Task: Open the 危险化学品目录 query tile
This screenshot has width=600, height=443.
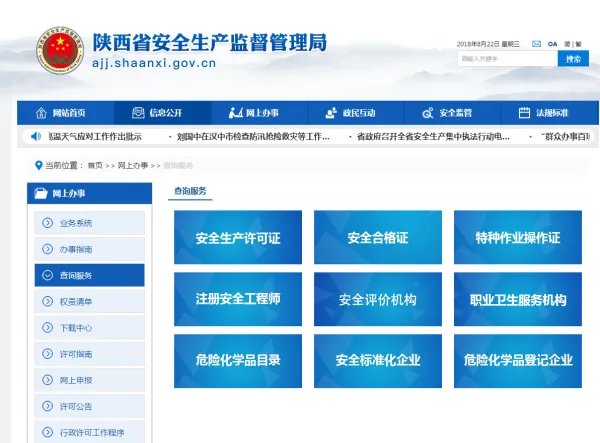Action: point(238,361)
